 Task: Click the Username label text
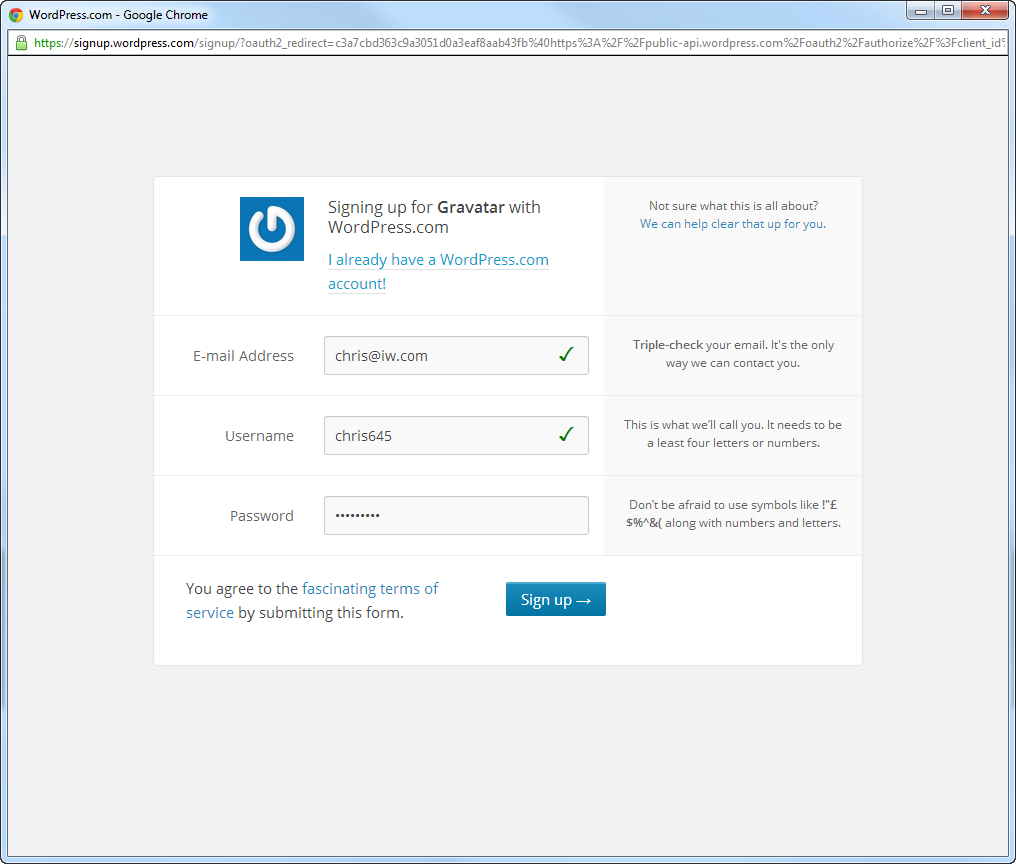pyautogui.click(x=259, y=436)
